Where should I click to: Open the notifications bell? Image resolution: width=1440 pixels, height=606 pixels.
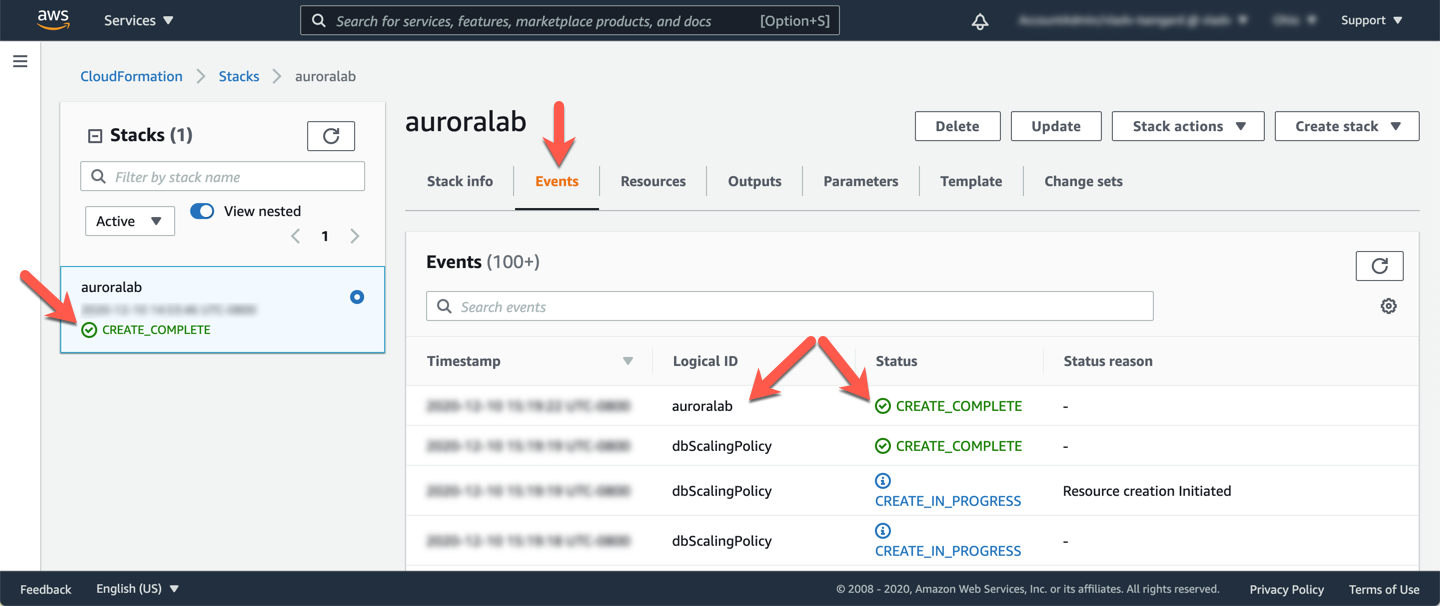click(x=980, y=21)
